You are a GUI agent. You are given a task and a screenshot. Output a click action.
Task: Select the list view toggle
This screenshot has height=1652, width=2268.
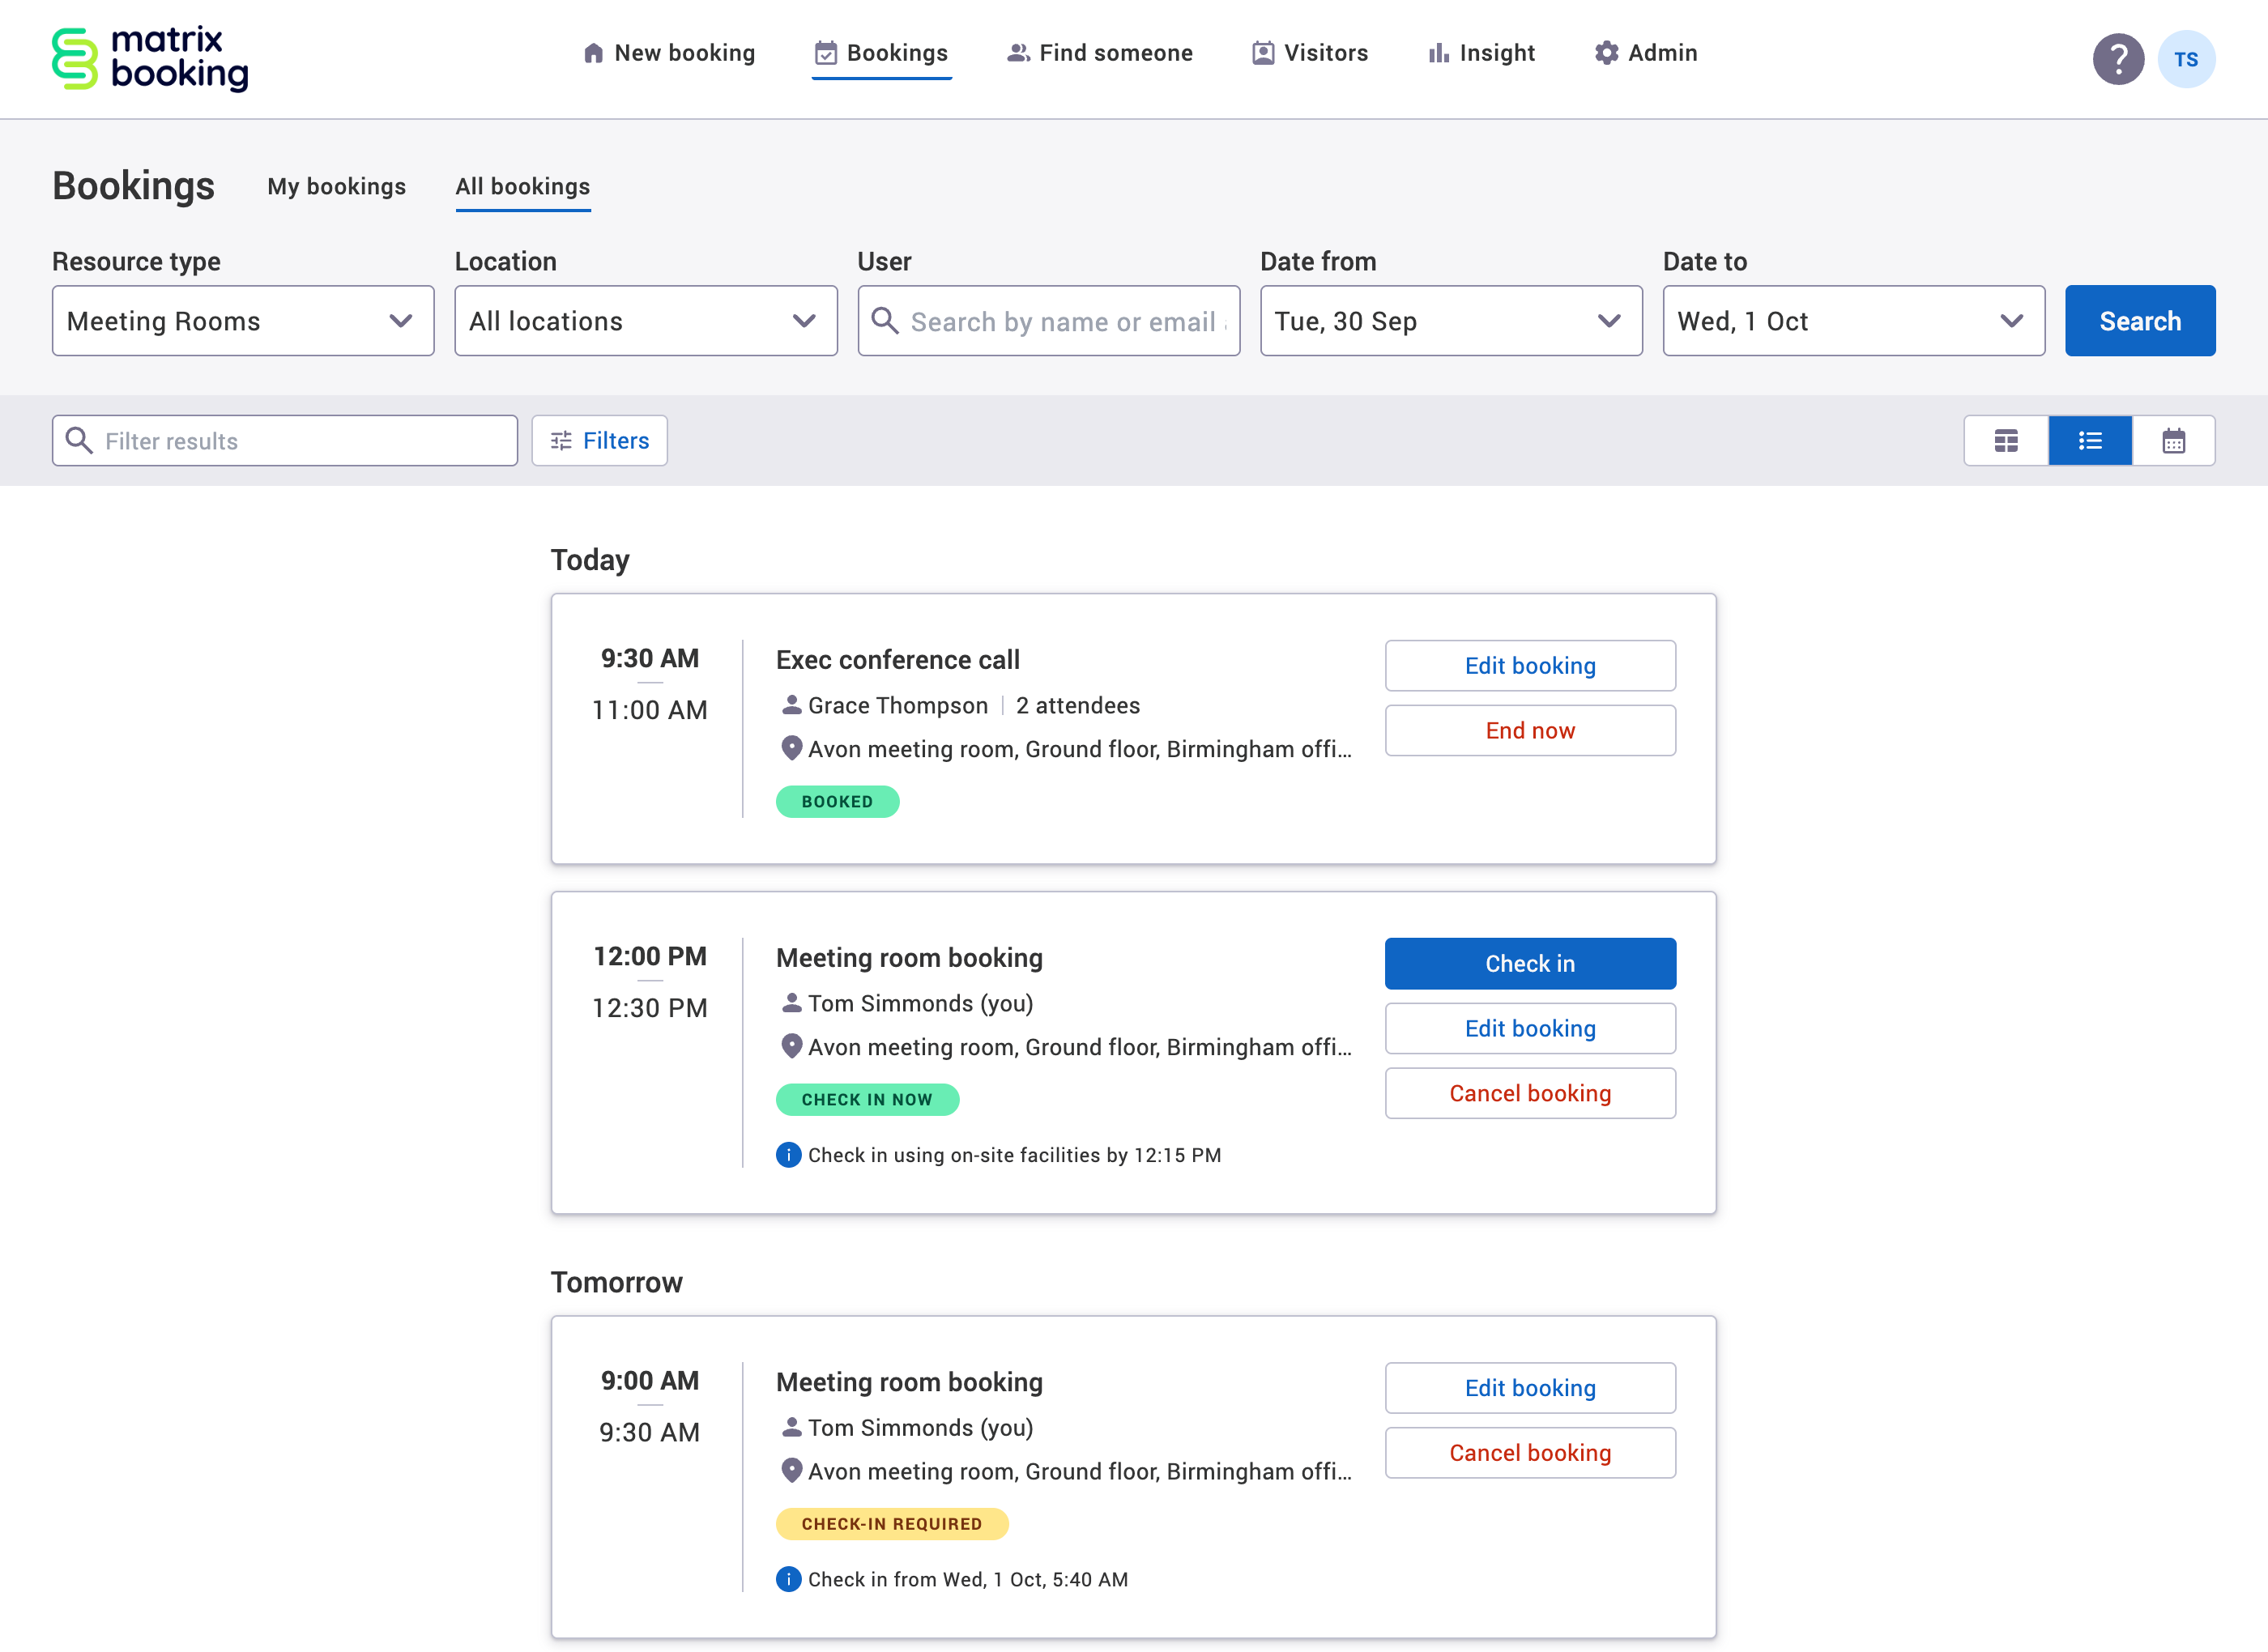(2090, 440)
